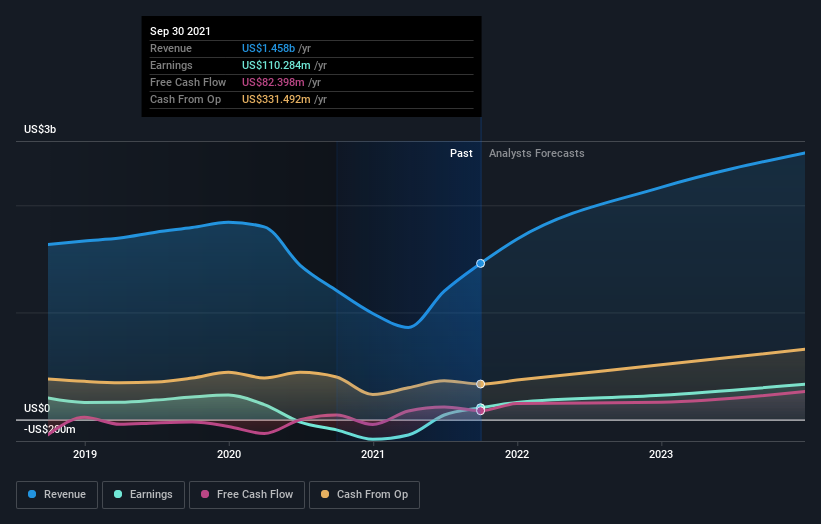Click the -US$200m y-axis label
Screen dimensions: 821x524
(x=50, y=429)
